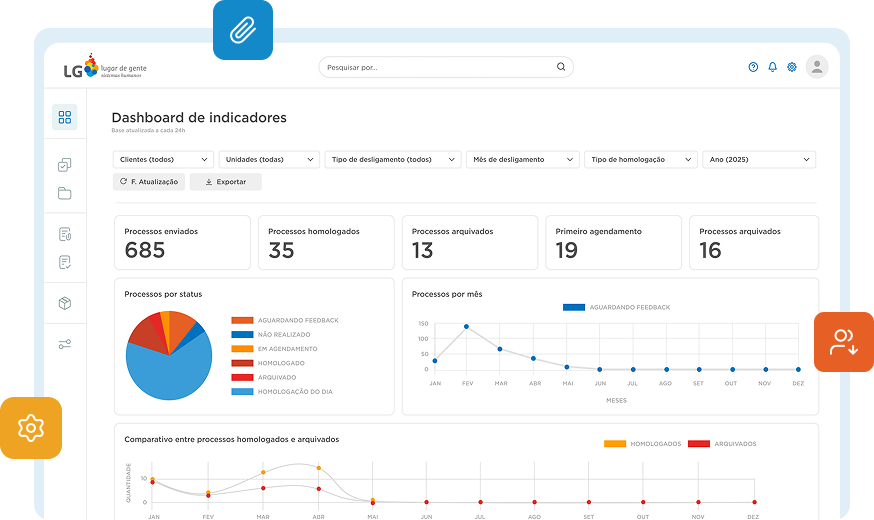874x520 pixels.
Task: Open the Unidades (todas) dropdown
Action: pos(270,159)
